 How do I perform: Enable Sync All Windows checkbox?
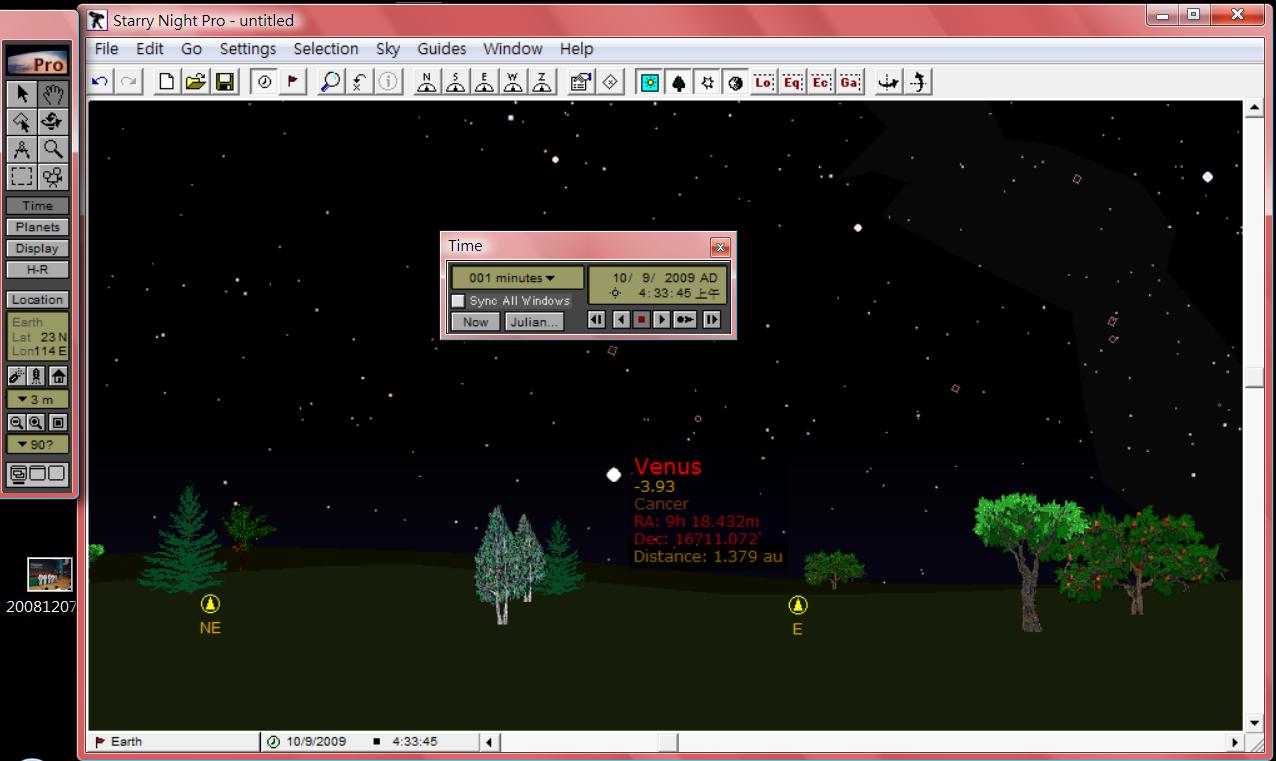tap(458, 300)
